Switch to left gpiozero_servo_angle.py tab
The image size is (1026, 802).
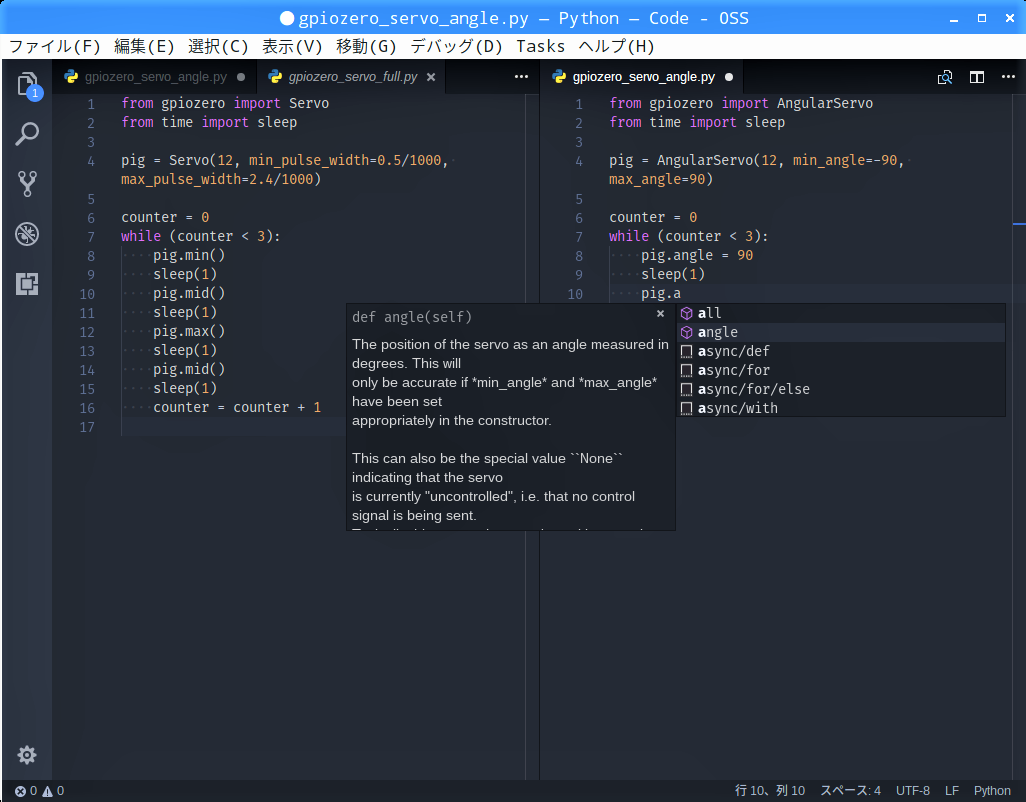(155, 77)
